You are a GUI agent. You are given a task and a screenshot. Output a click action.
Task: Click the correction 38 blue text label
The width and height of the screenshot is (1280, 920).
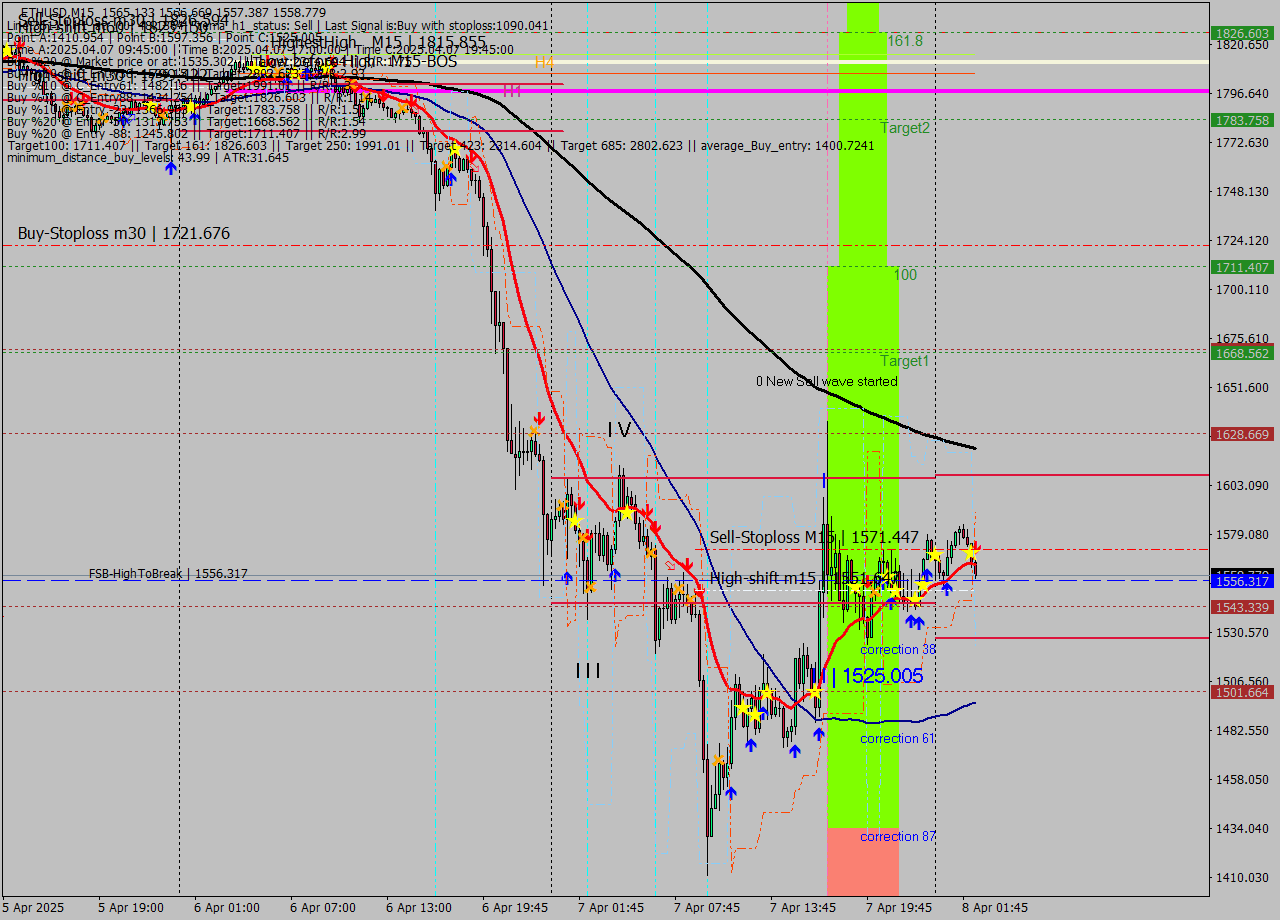(897, 650)
